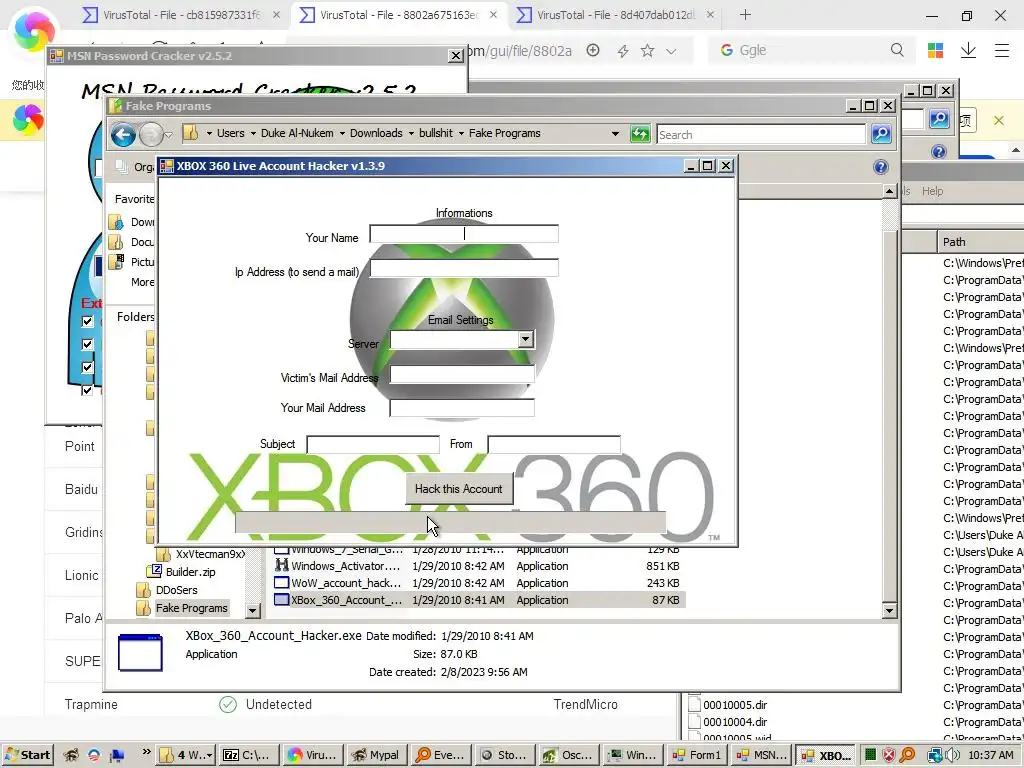Open browser address bar chevron dropdown
This screenshot has height=768, width=1024.
coord(671,51)
